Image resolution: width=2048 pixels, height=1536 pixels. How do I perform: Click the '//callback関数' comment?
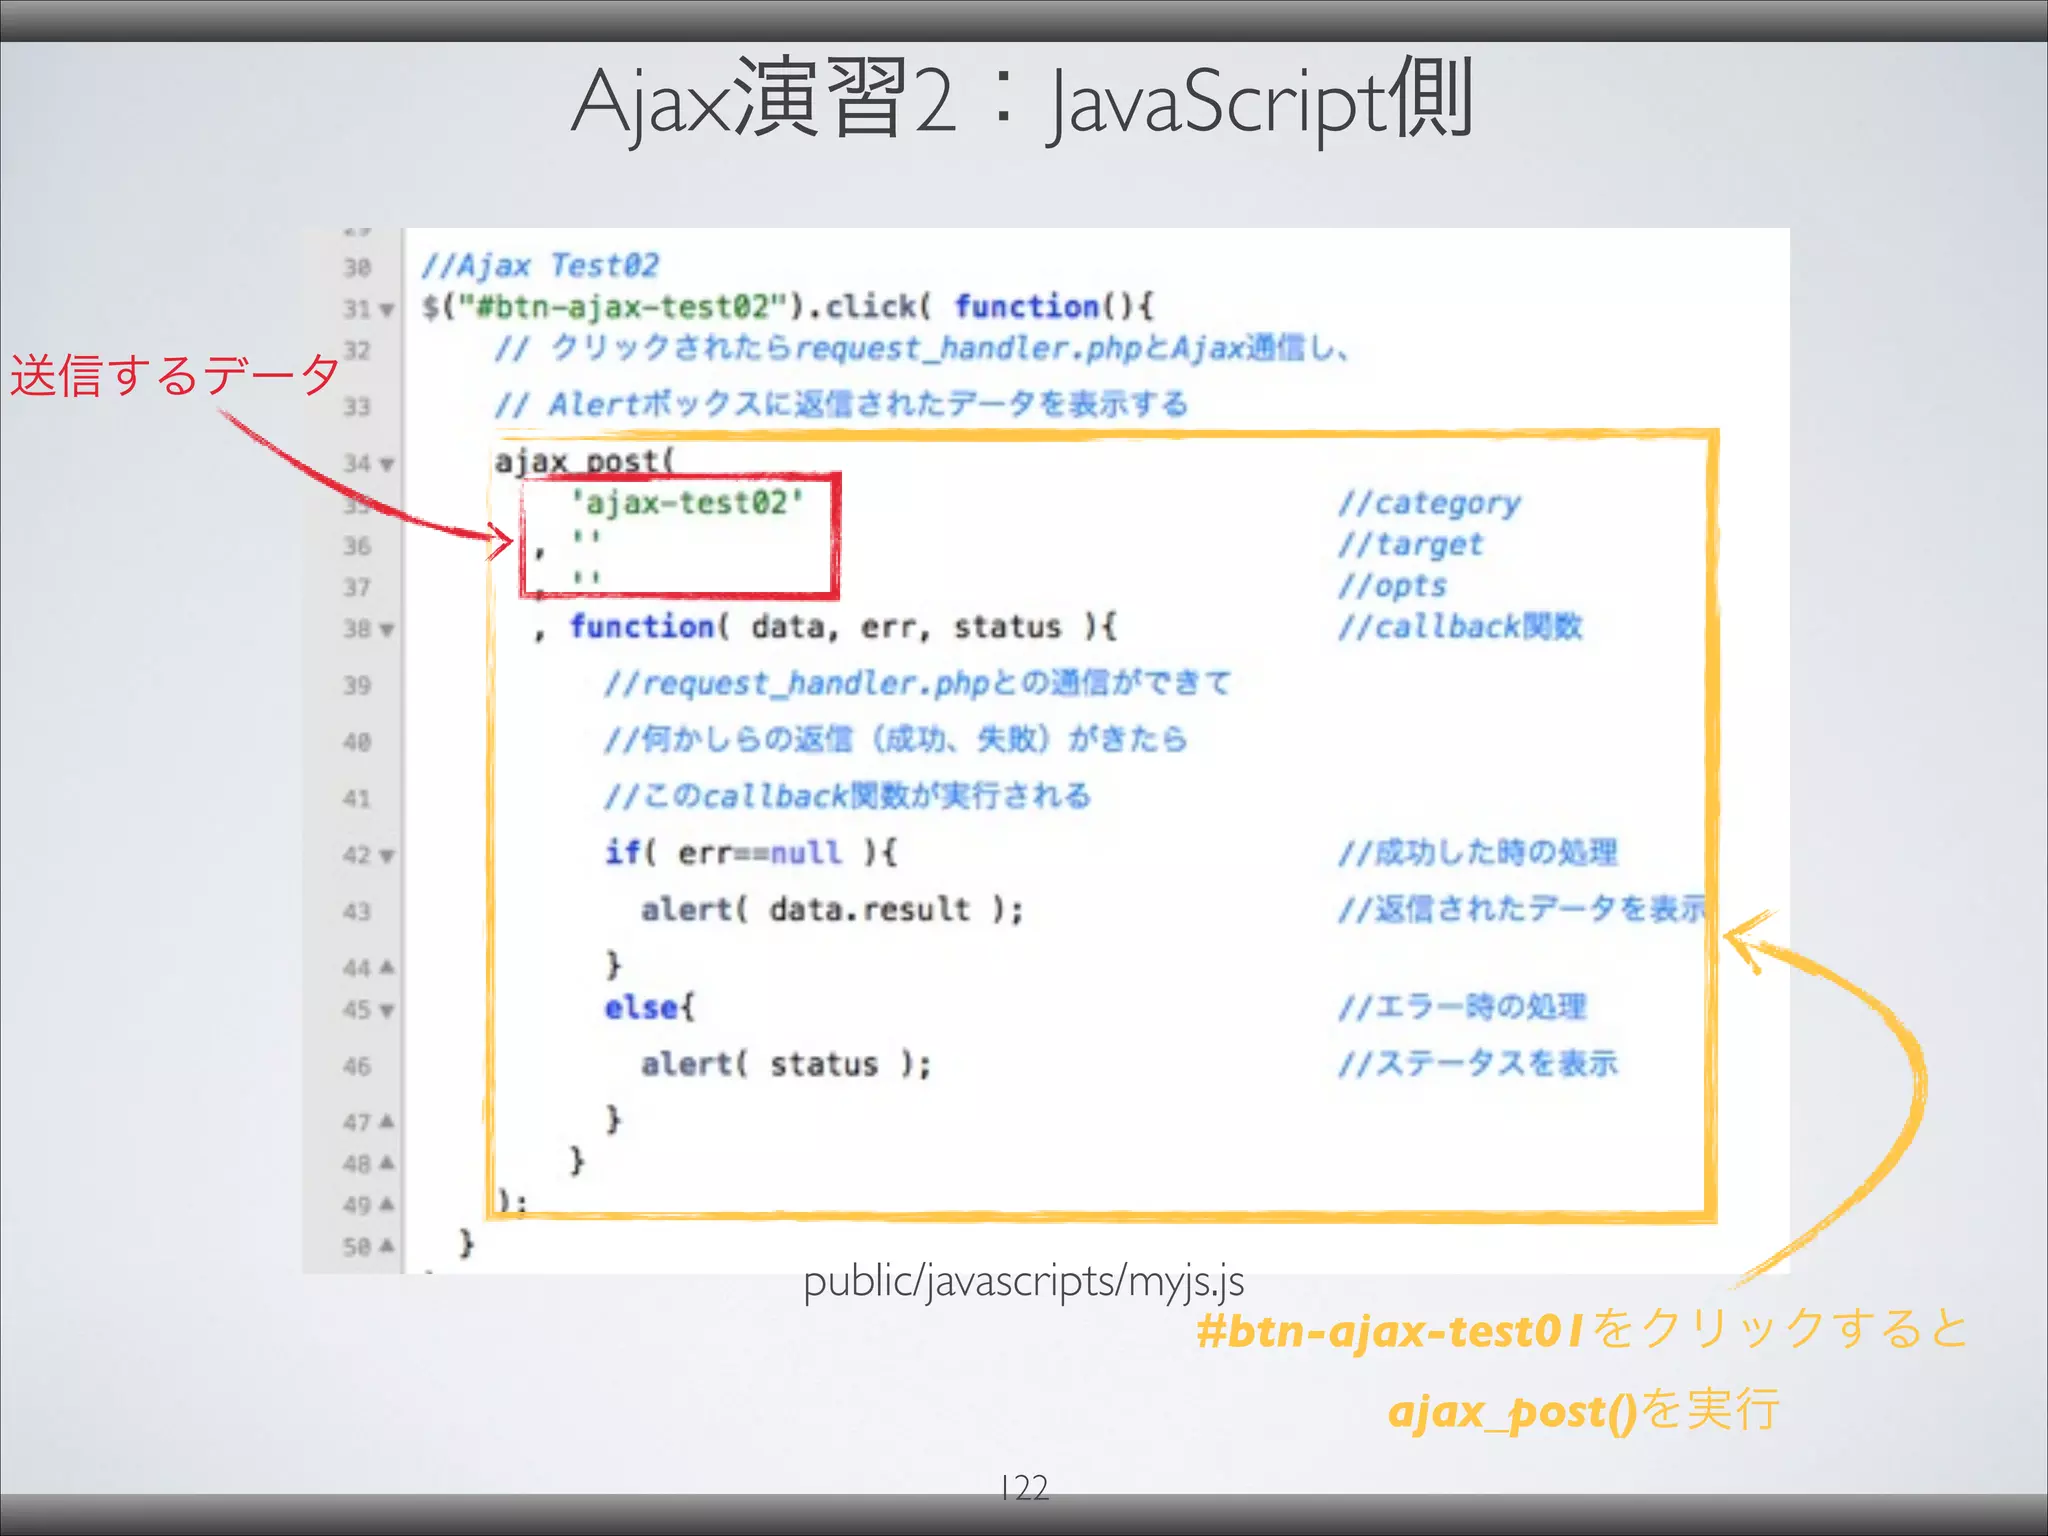pyautogui.click(x=1460, y=627)
